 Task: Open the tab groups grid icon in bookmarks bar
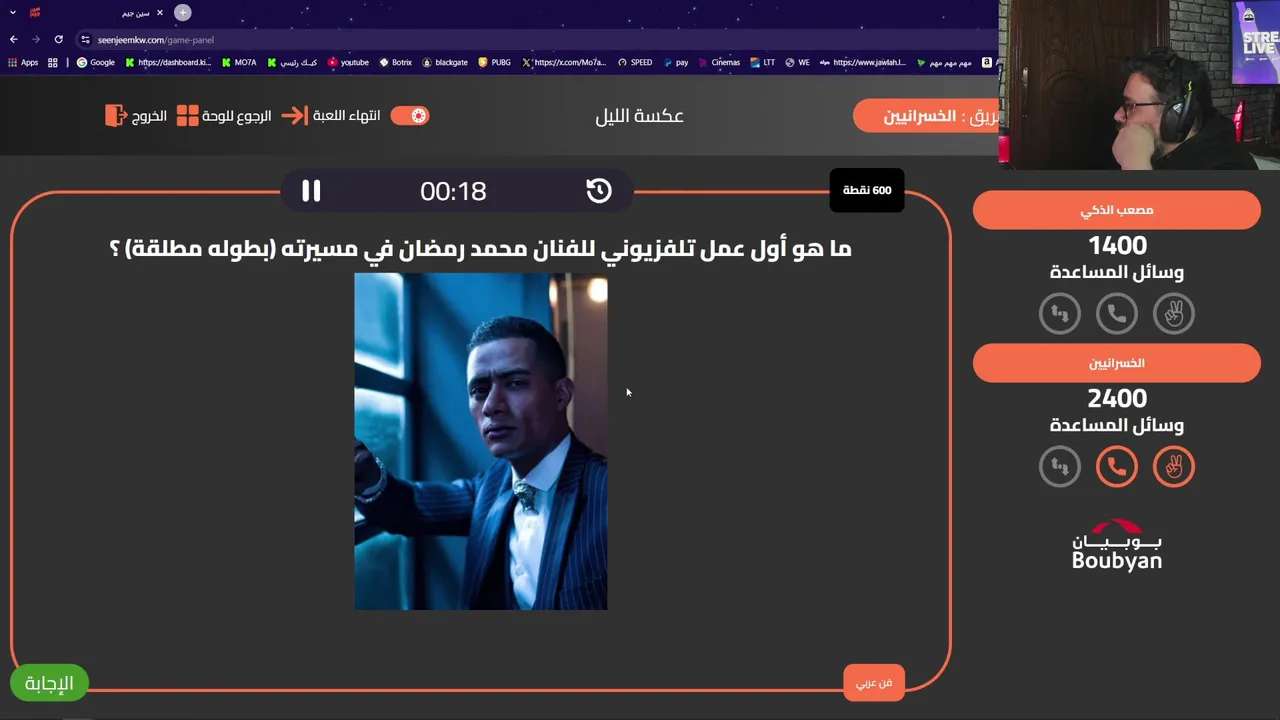(53, 62)
